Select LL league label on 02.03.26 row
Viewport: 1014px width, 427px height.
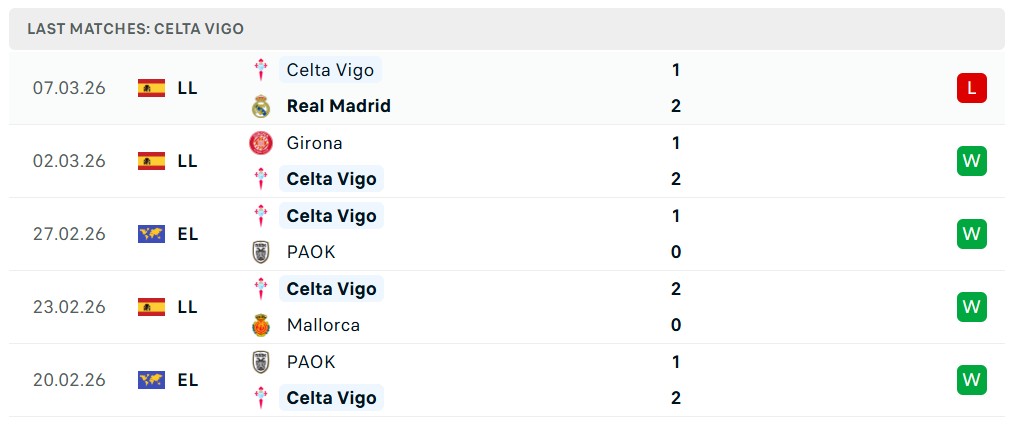[187, 161]
